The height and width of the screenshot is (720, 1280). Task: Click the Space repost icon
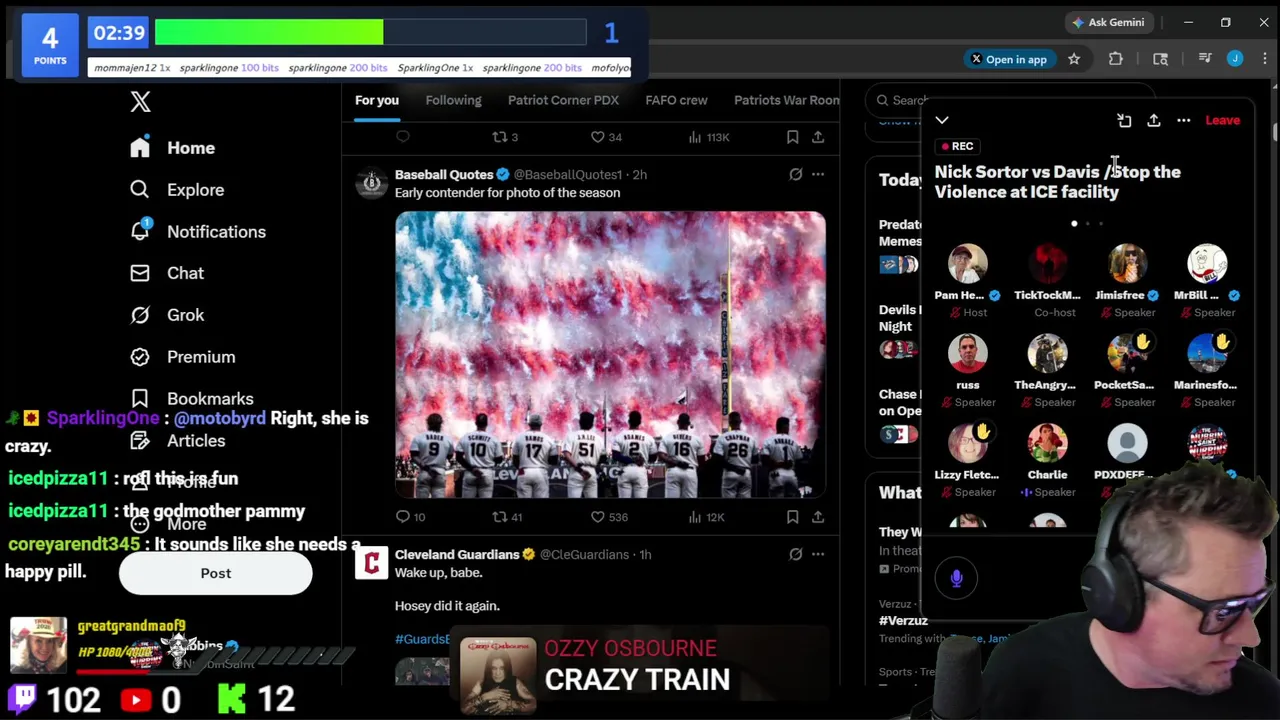click(1124, 120)
